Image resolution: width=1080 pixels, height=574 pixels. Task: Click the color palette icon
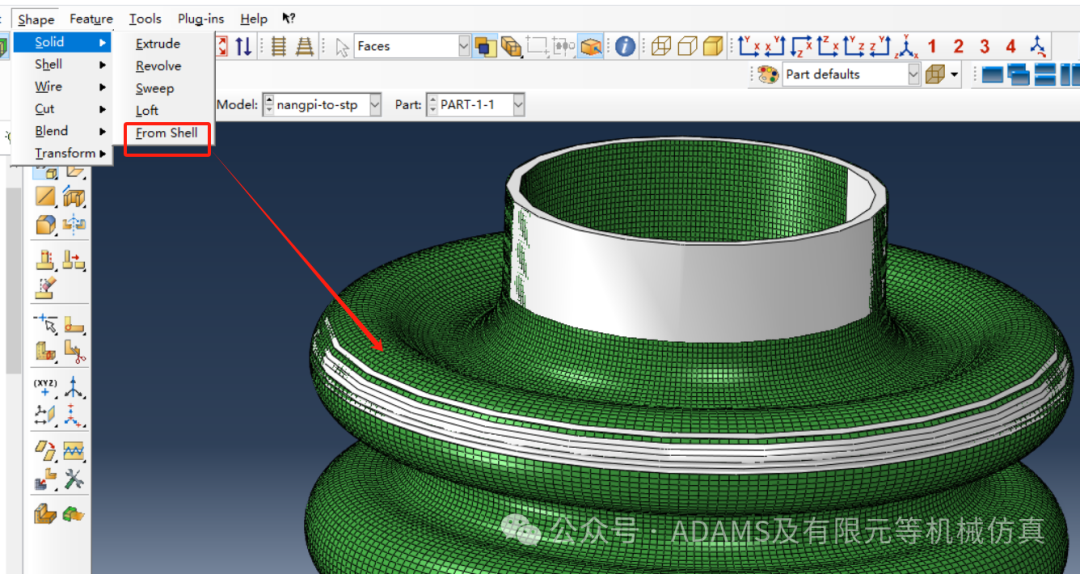(767, 74)
